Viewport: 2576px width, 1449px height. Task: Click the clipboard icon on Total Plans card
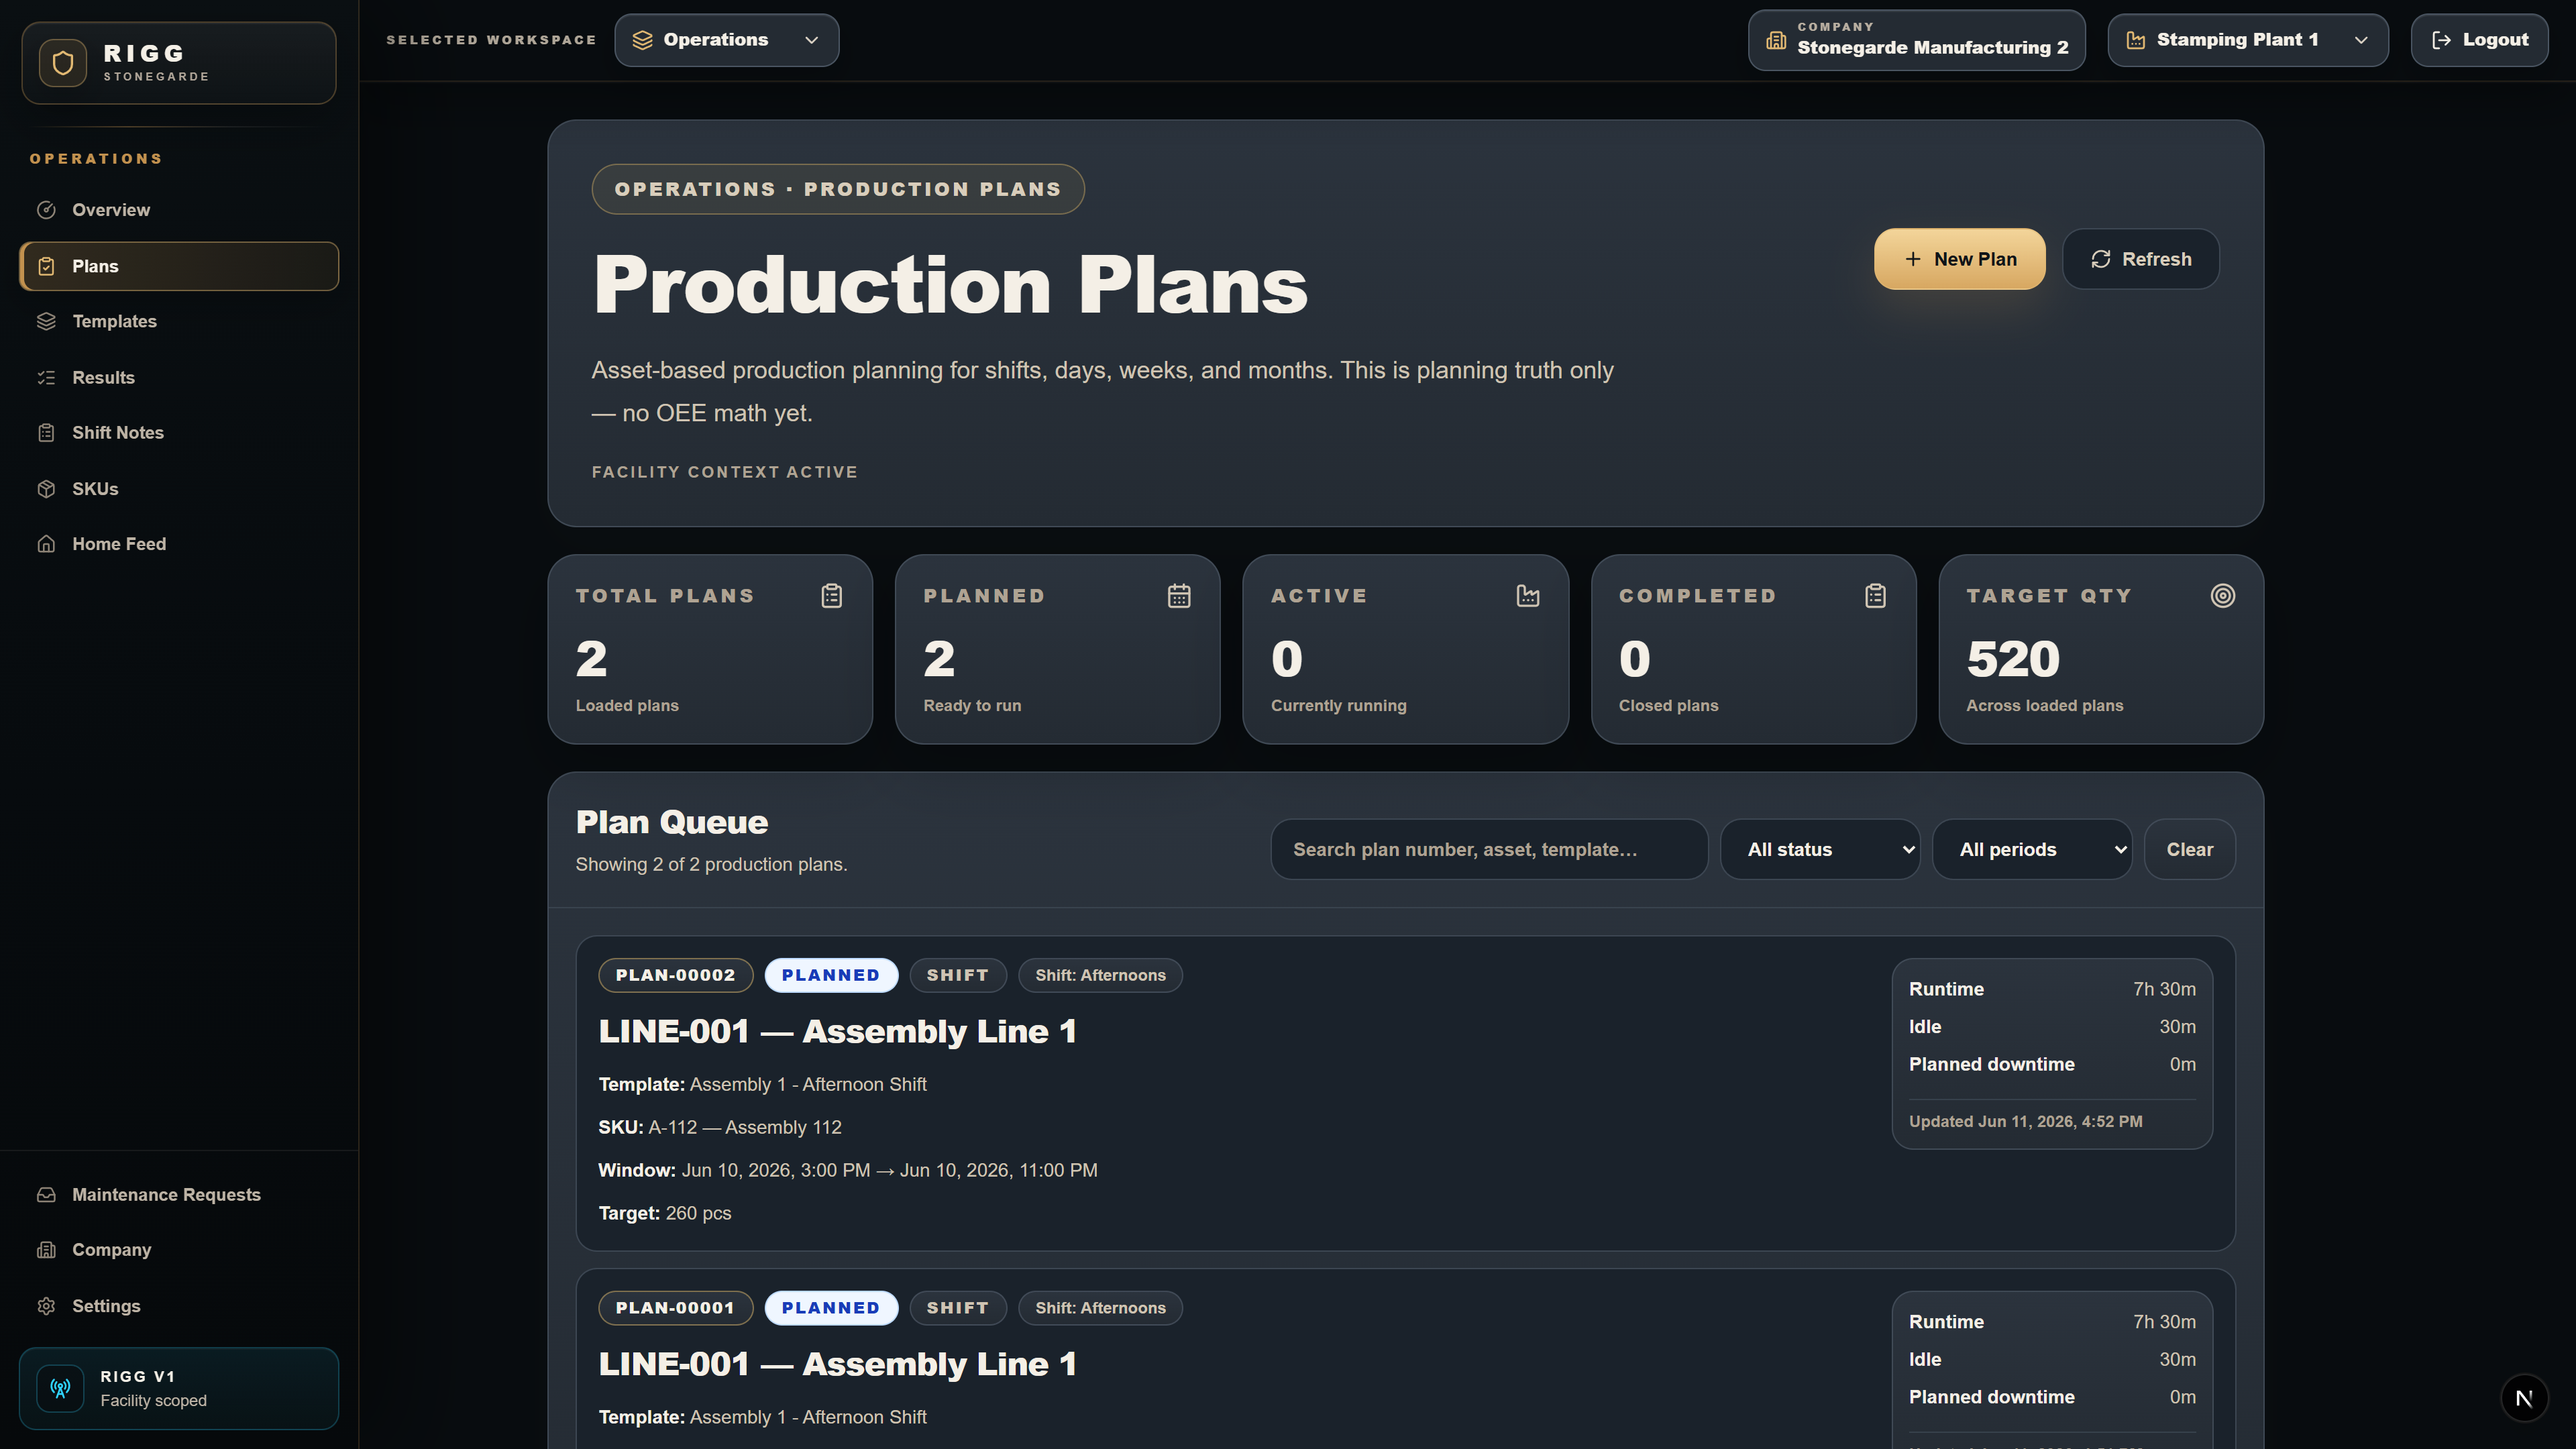tap(832, 596)
